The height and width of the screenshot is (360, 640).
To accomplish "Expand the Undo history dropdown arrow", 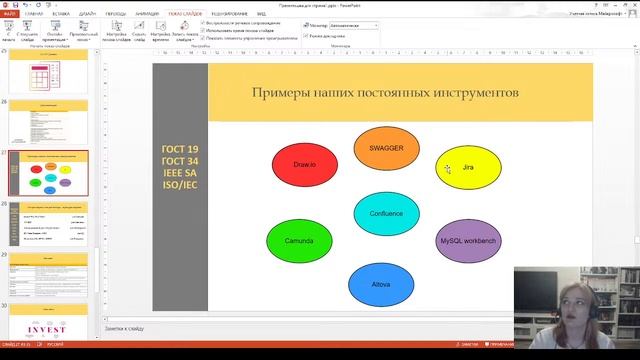I will point(31,5).
